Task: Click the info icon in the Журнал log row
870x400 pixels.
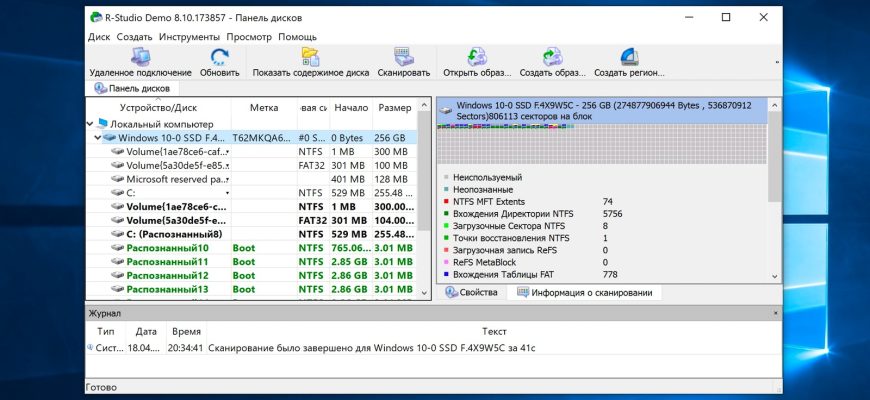Action: pyautogui.click(x=90, y=348)
